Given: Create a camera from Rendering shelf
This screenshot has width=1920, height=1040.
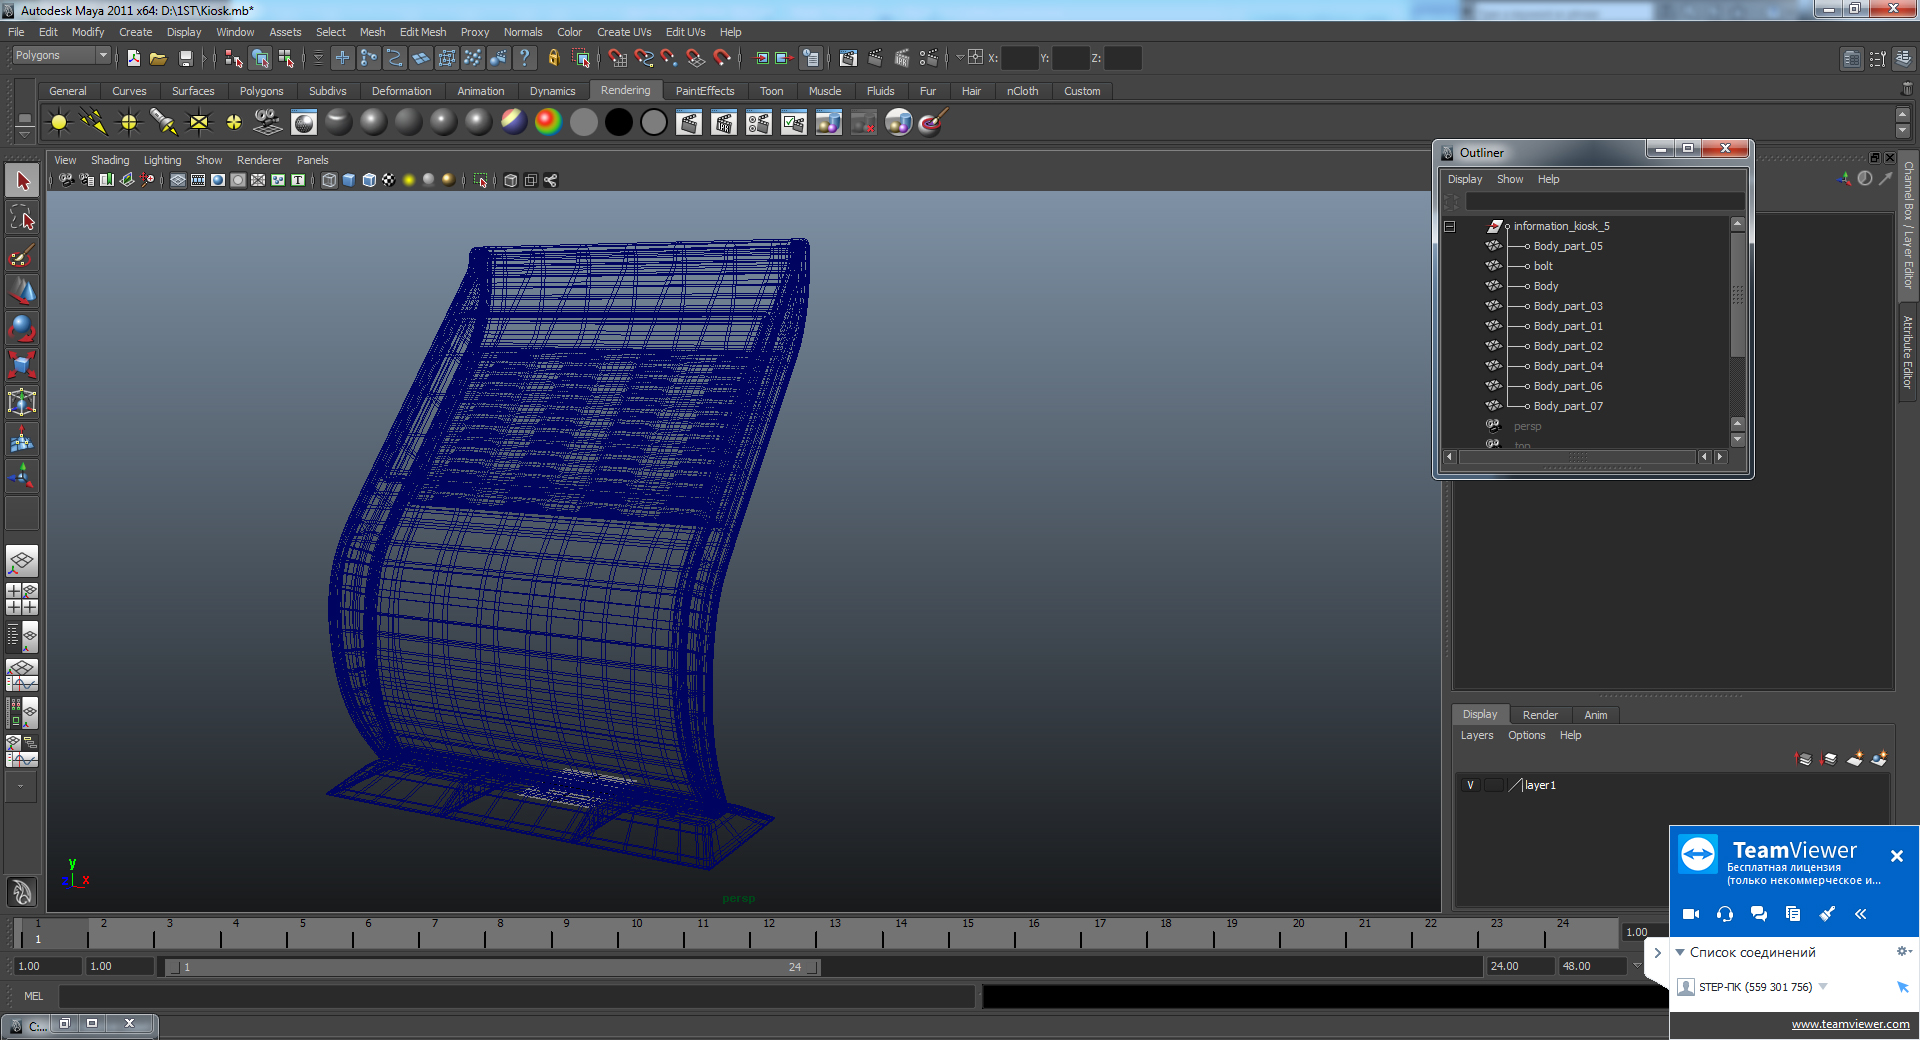Looking at the screenshot, I should pyautogui.click(x=268, y=123).
